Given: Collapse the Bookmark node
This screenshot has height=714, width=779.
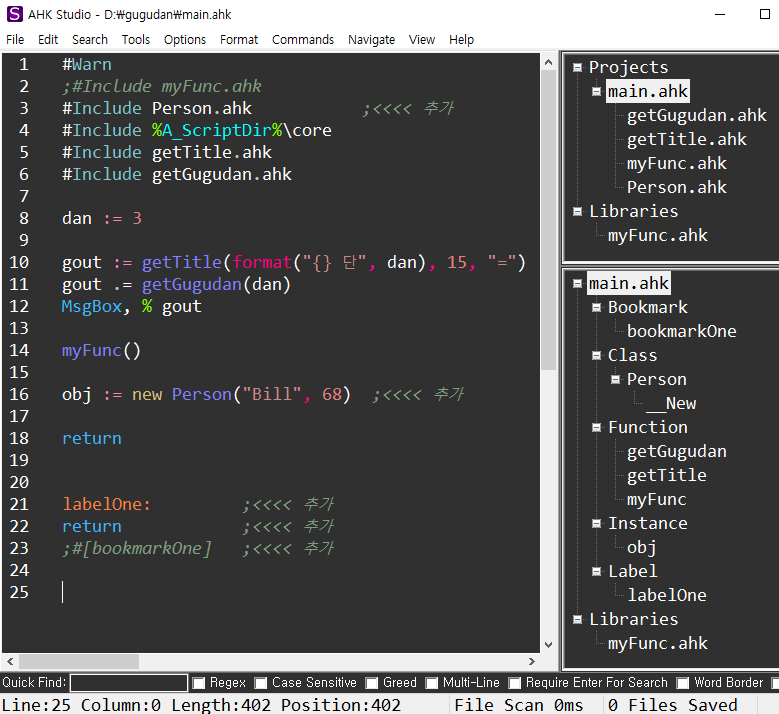Looking at the screenshot, I should pos(597,307).
